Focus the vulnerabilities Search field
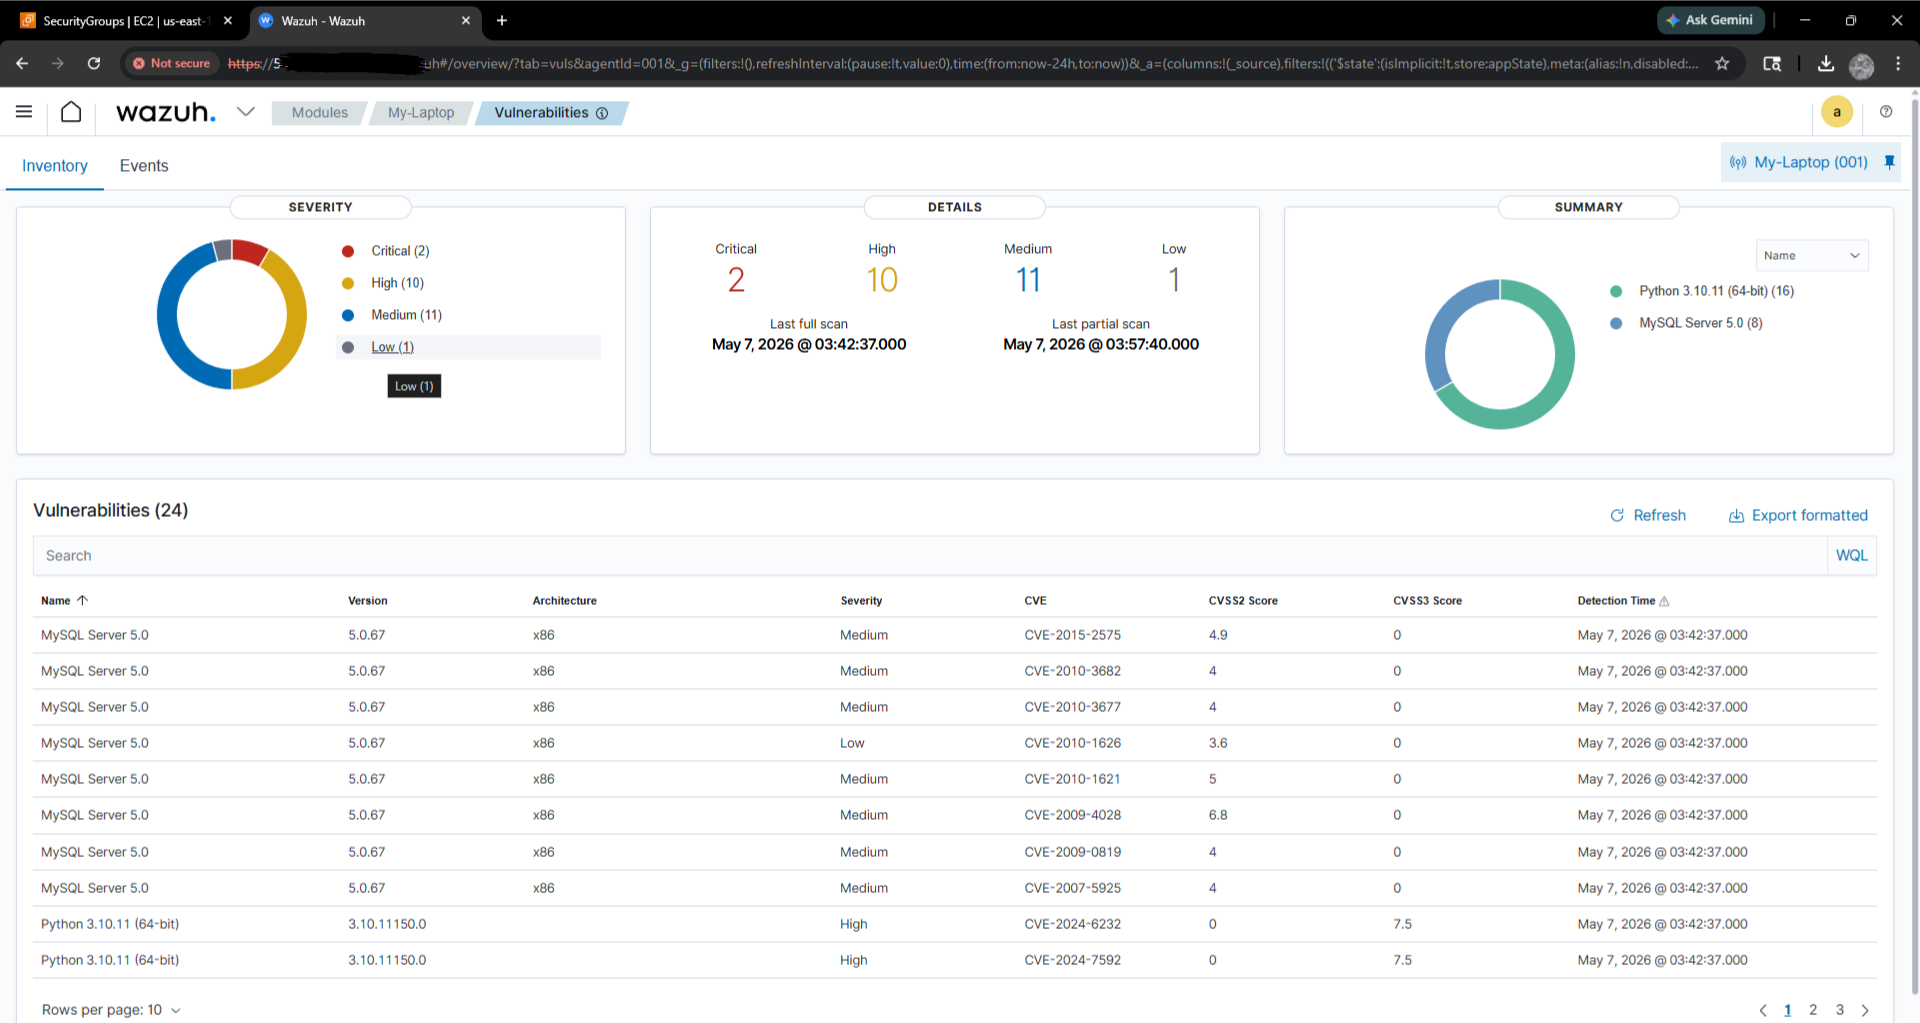Screen dimensions: 1920x1023 pos(930,556)
